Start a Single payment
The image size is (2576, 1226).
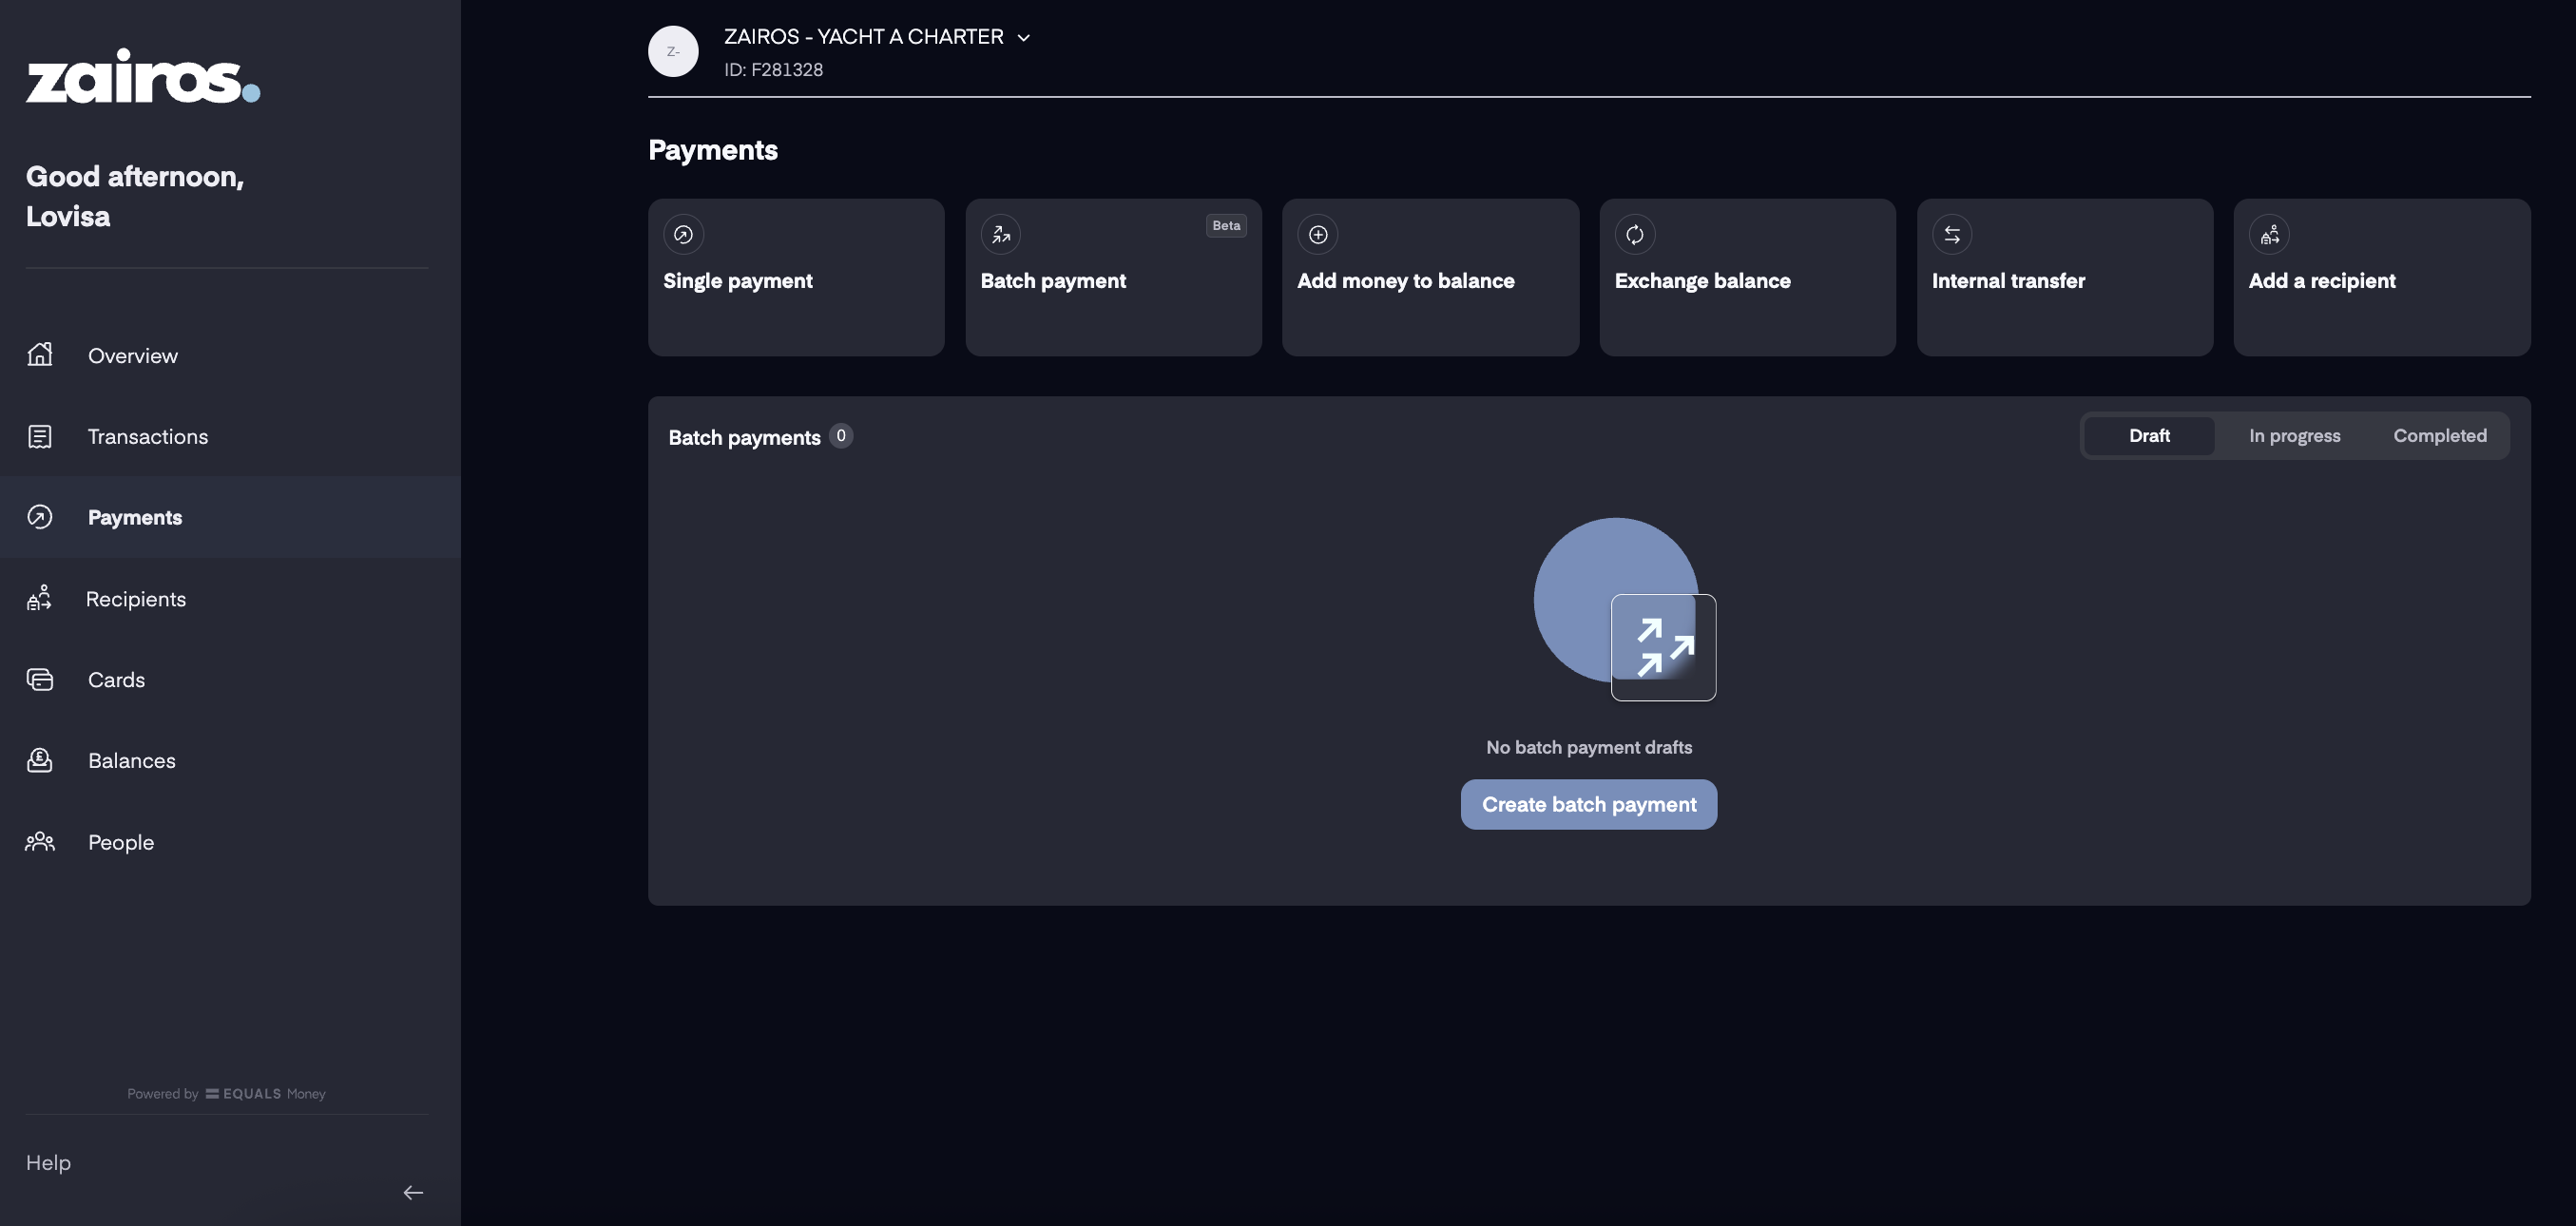click(796, 277)
